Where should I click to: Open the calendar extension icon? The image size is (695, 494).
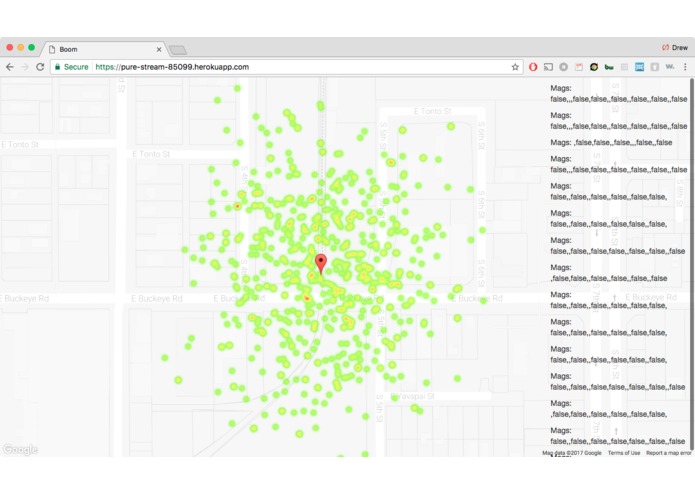pos(578,67)
